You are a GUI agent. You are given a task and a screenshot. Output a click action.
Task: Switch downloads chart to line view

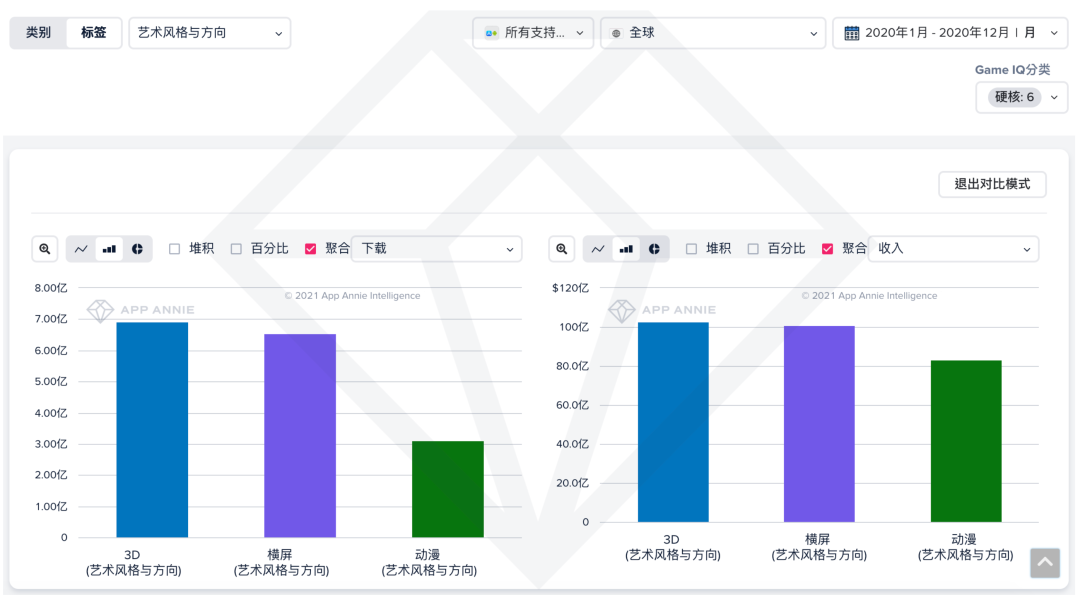pyautogui.click(x=81, y=249)
